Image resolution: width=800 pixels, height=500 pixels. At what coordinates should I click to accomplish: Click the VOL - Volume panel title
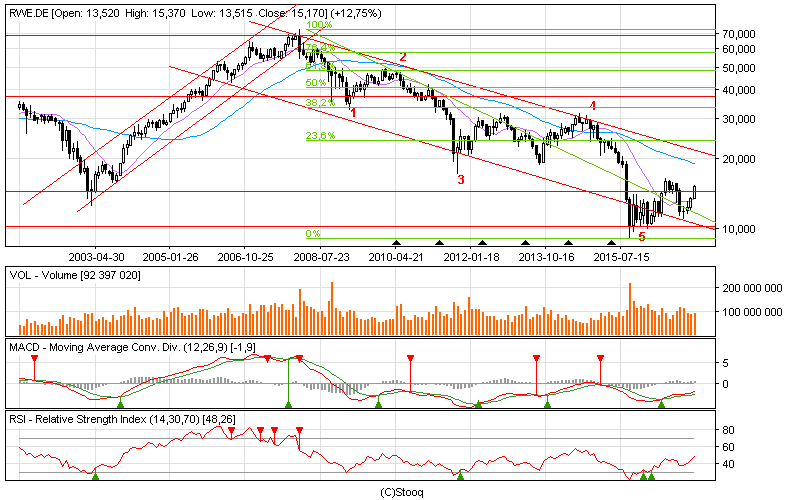[x=74, y=276]
